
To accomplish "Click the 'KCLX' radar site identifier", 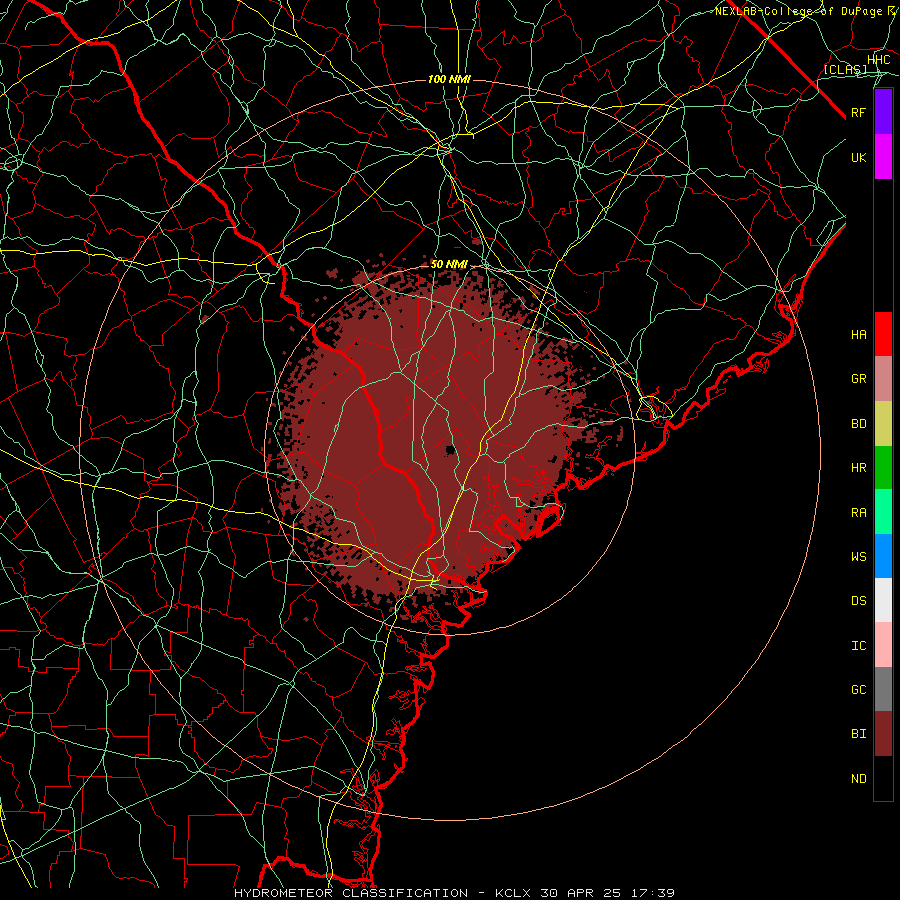I will click(513, 893).
